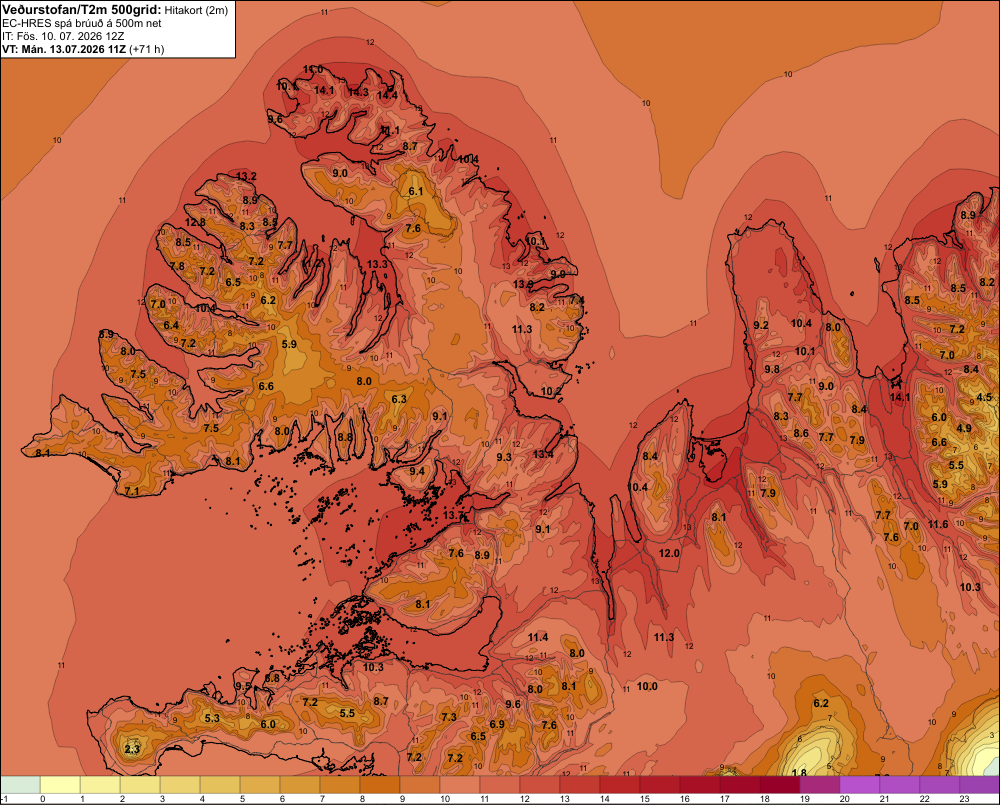This screenshot has width=1000, height=805.
Task: Click the 2.3 temperature label
Action: [132, 749]
